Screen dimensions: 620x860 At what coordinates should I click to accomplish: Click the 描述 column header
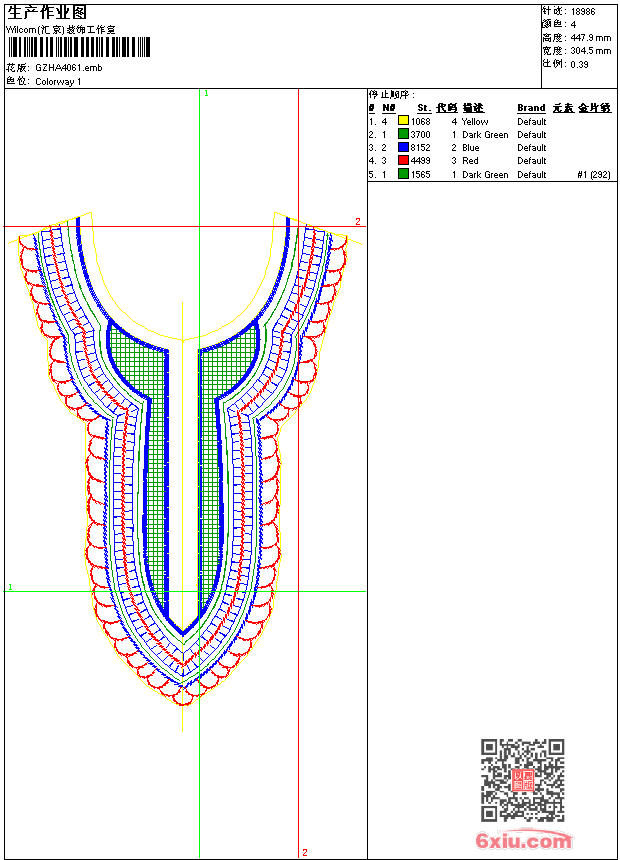pyautogui.click(x=473, y=108)
